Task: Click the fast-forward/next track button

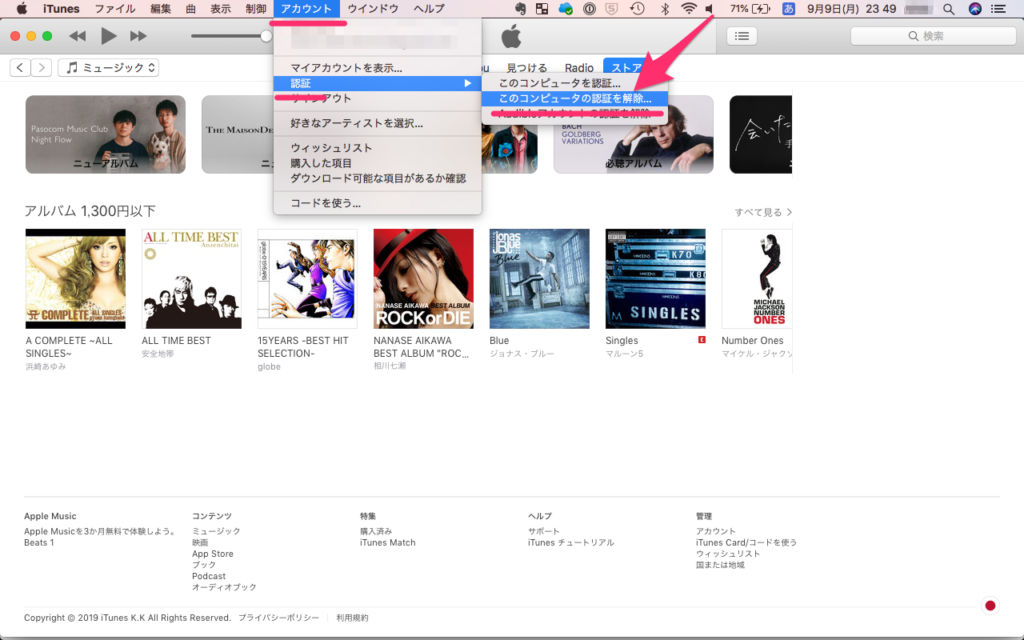Action: click(x=139, y=36)
